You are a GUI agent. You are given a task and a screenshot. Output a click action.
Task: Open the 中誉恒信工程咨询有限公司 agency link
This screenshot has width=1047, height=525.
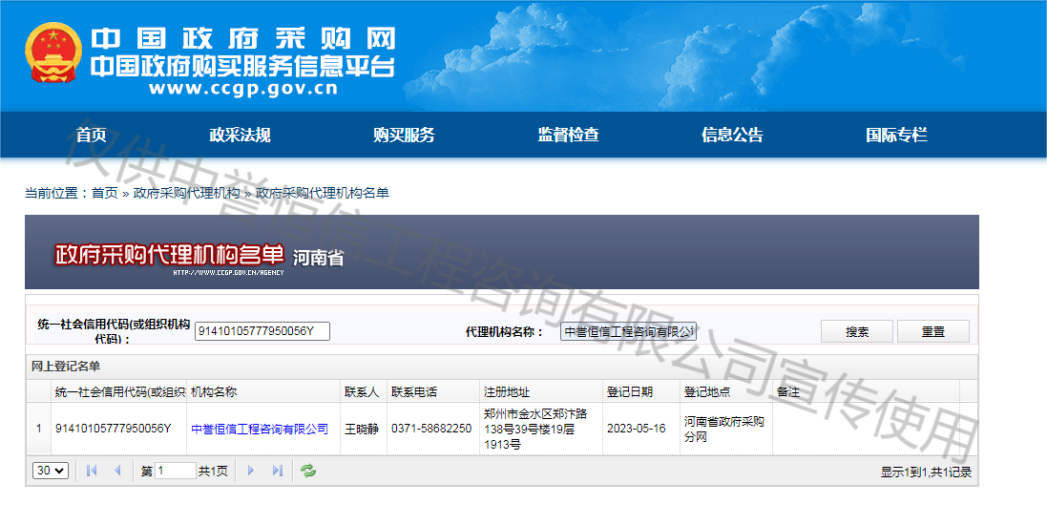(x=259, y=429)
